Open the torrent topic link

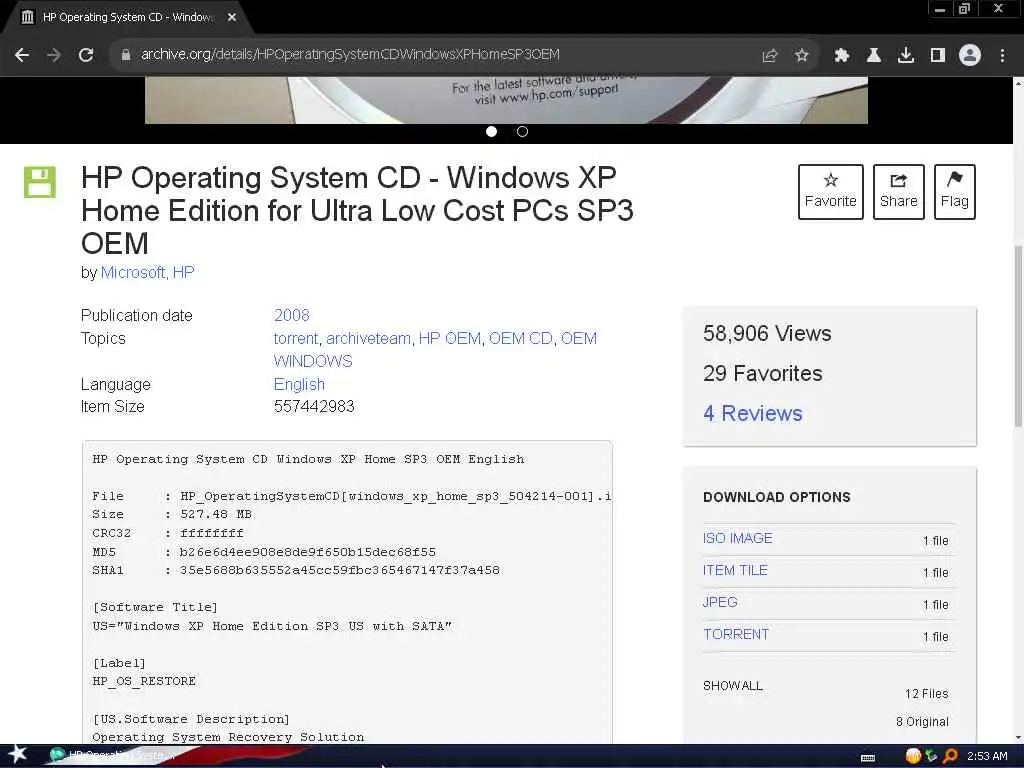tap(296, 338)
